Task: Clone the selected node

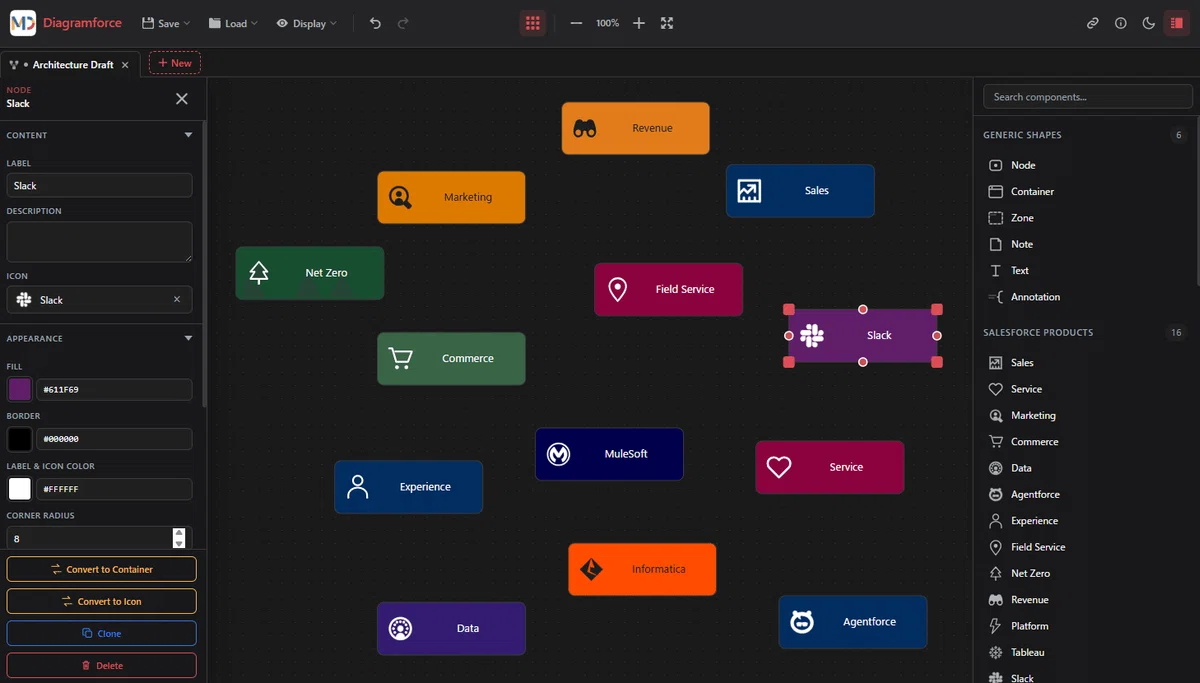Action: (102, 633)
